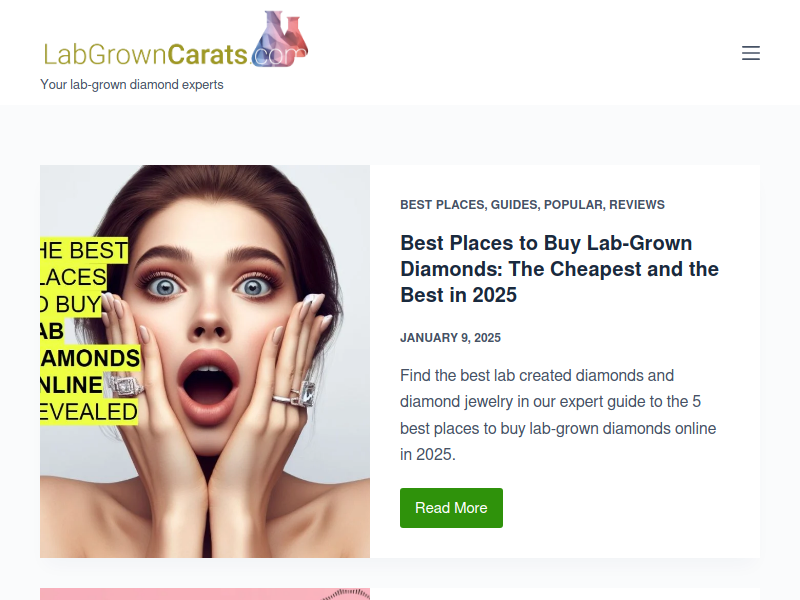The height and width of the screenshot is (600, 800).
Task: Click the Read More button
Action: pyautogui.click(x=451, y=508)
